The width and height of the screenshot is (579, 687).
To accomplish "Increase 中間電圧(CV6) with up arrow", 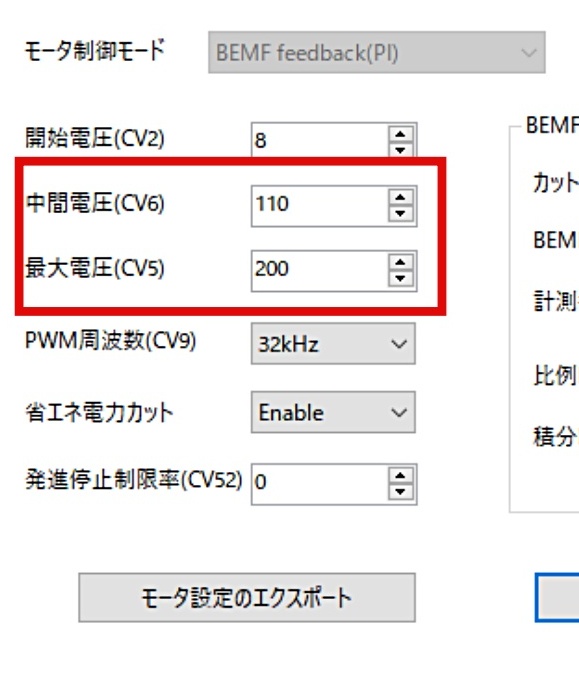I will click(x=400, y=198).
